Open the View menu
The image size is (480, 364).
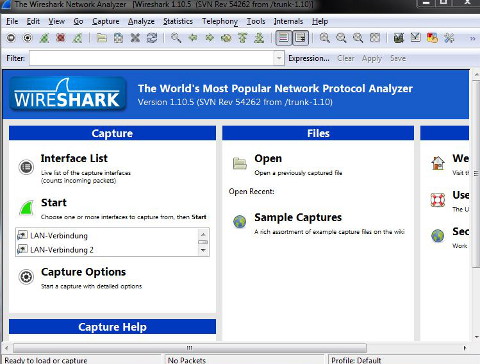tap(56, 21)
